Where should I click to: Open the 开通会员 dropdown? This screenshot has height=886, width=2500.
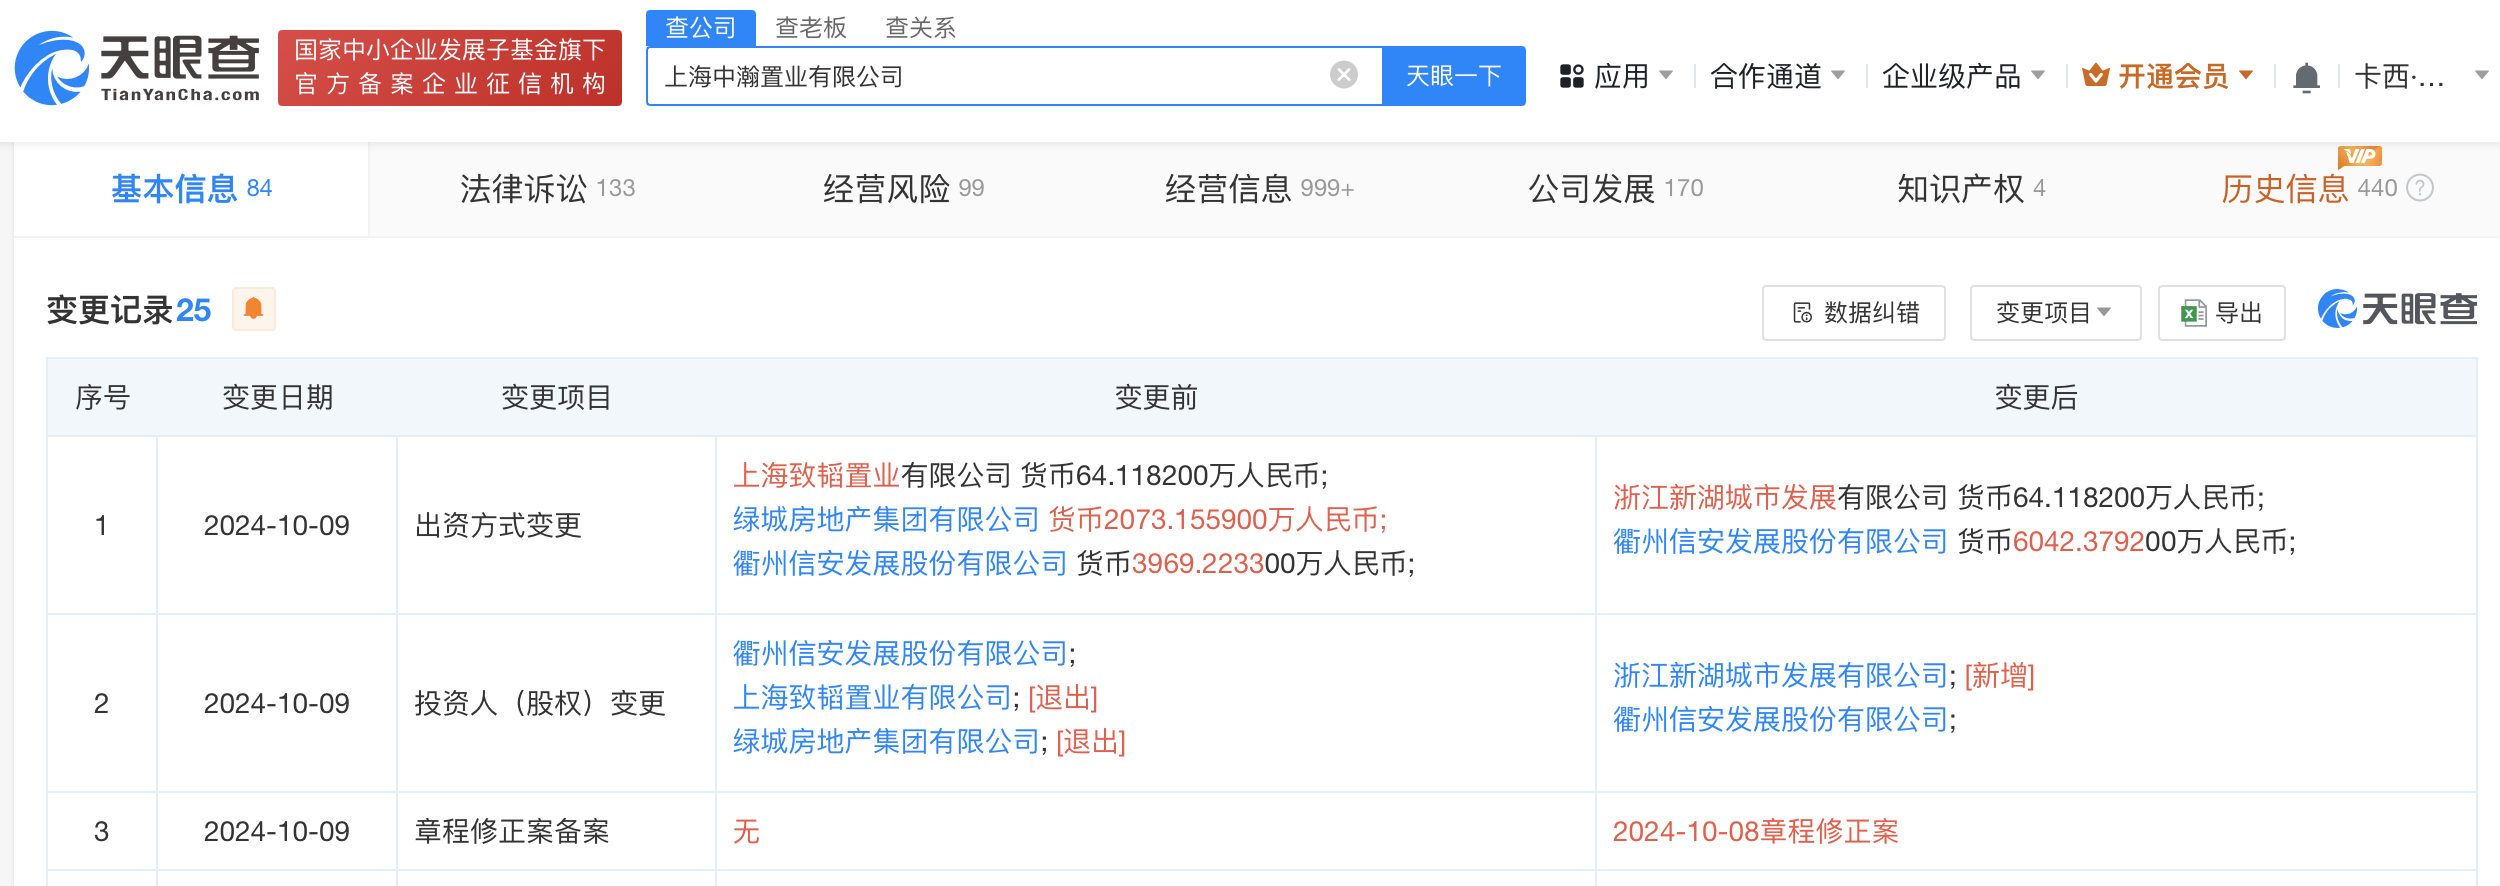(x=2168, y=76)
